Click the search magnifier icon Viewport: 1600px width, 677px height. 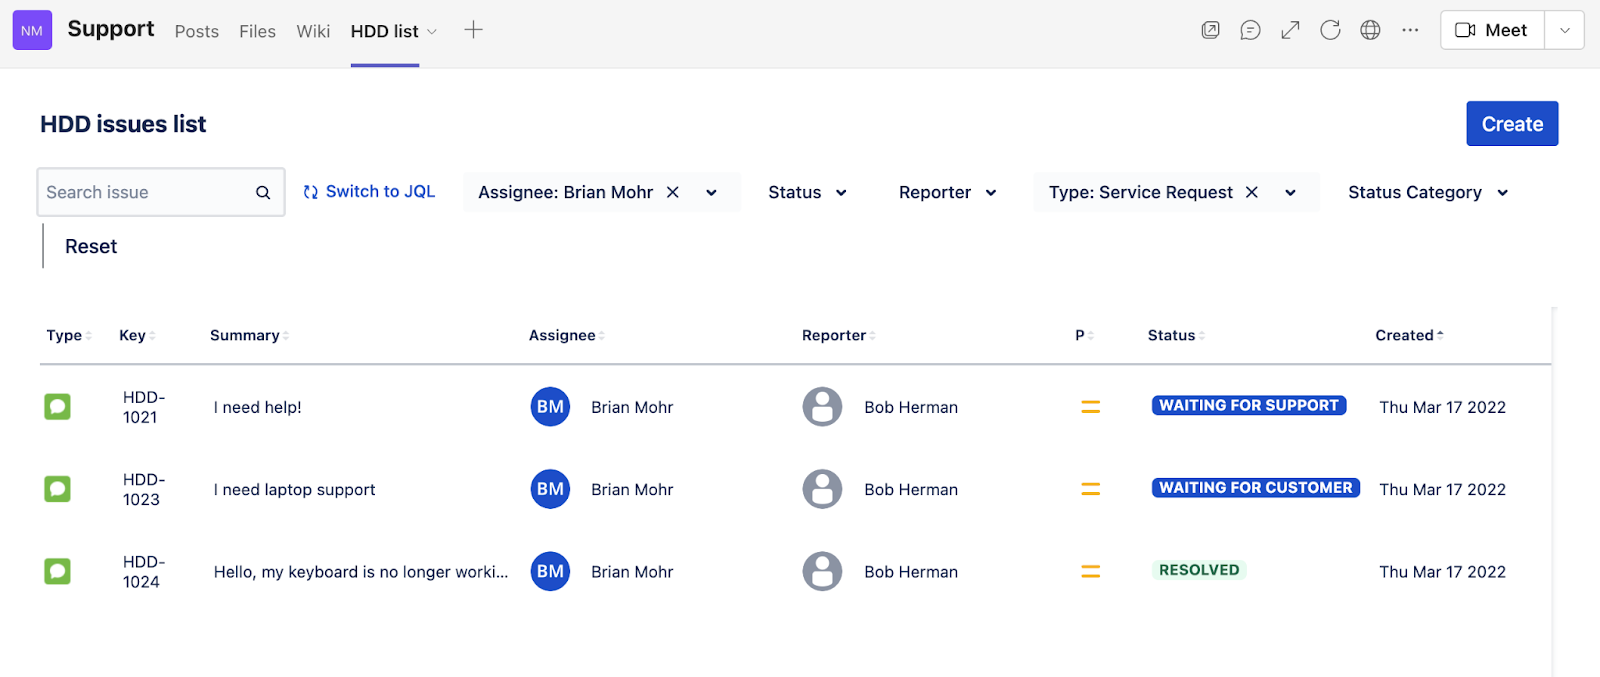(x=263, y=193)
